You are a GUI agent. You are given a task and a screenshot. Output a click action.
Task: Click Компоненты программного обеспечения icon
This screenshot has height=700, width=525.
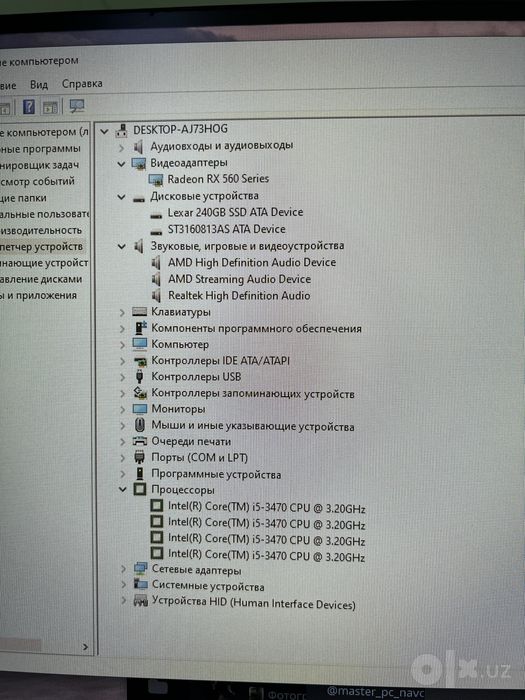[140, 328]
